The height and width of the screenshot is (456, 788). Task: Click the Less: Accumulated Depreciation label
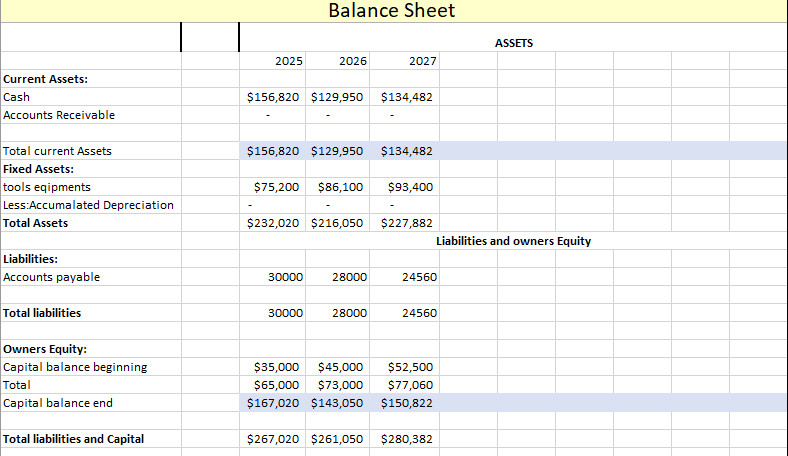click(88, 205)
